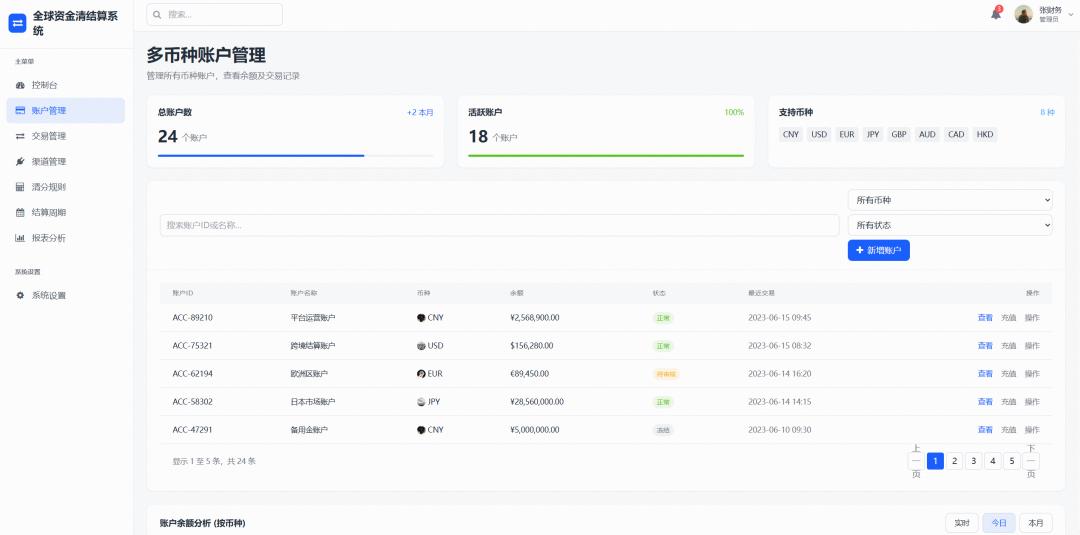Screen dimensions: 1080x535
Task: Expand the user menu chevron
Action: tap(1070, 14)
